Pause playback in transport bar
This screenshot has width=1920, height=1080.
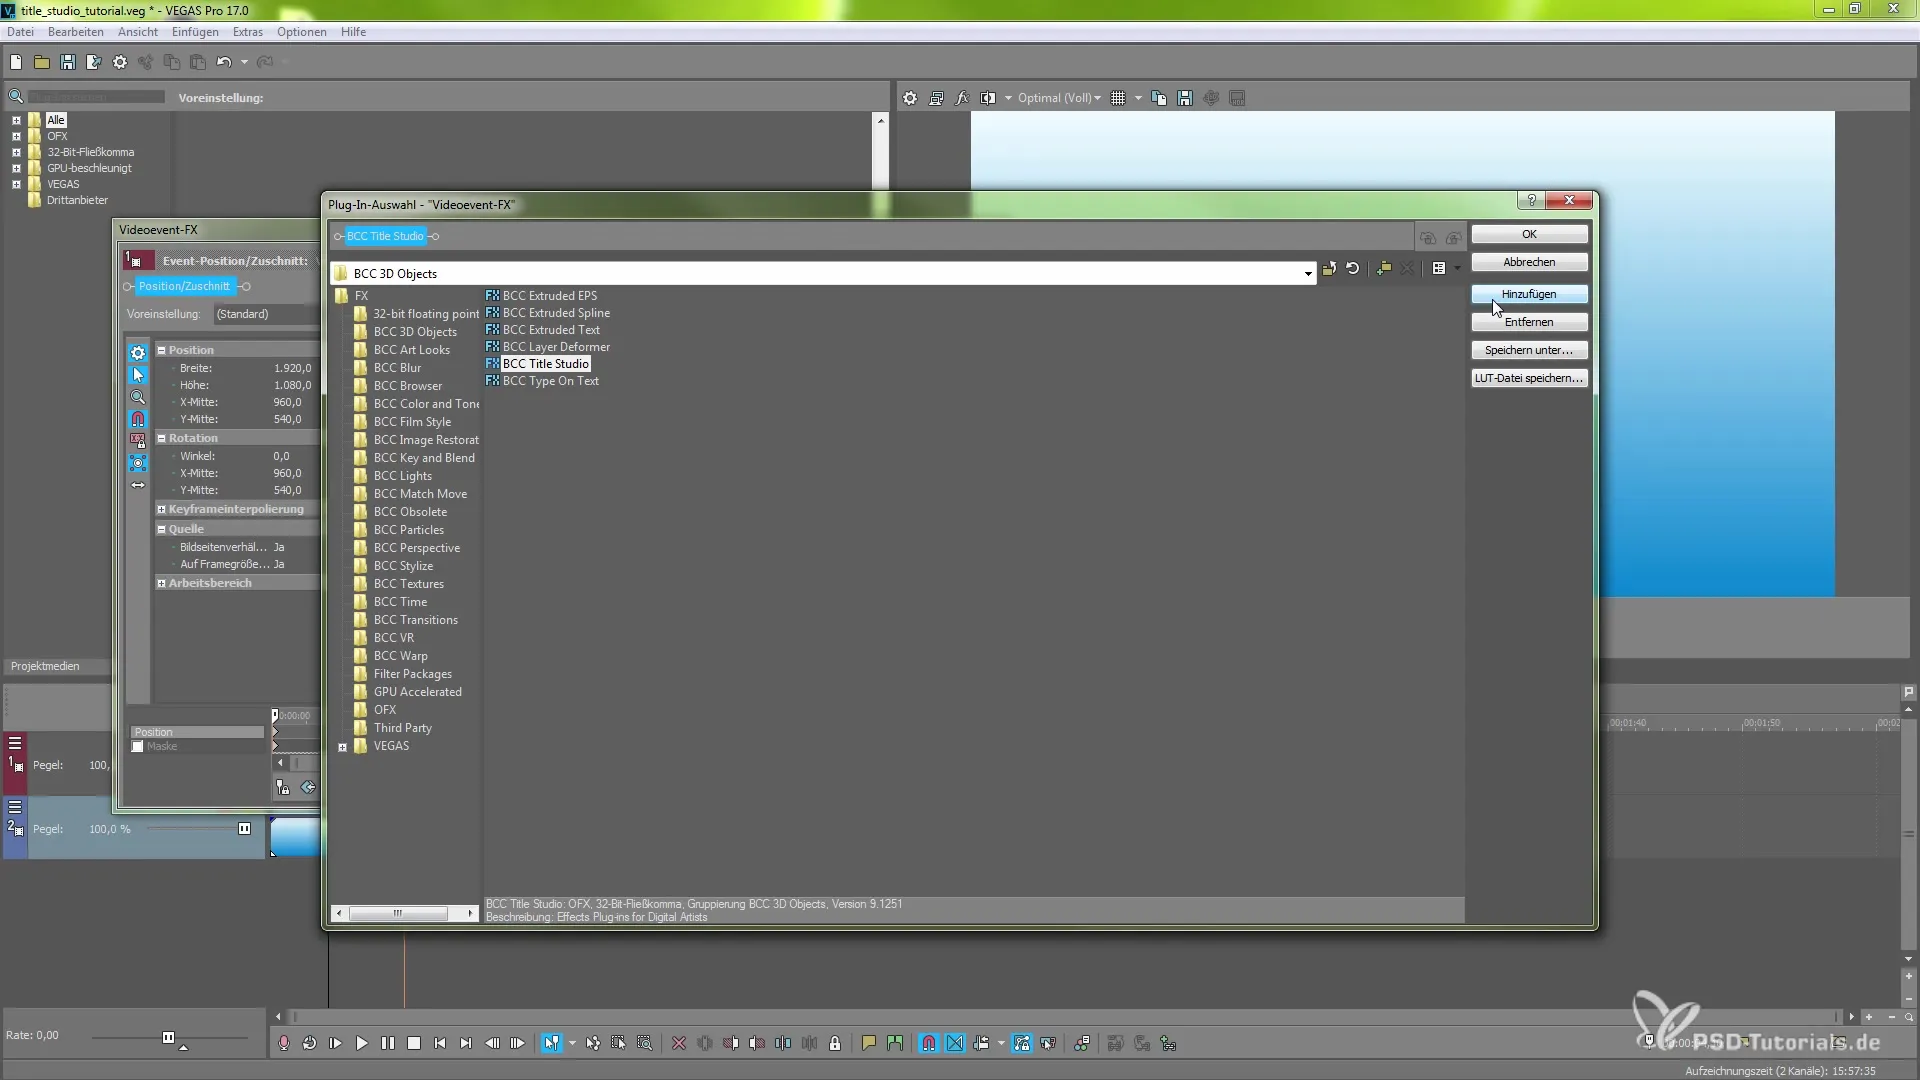[388, 1043]
